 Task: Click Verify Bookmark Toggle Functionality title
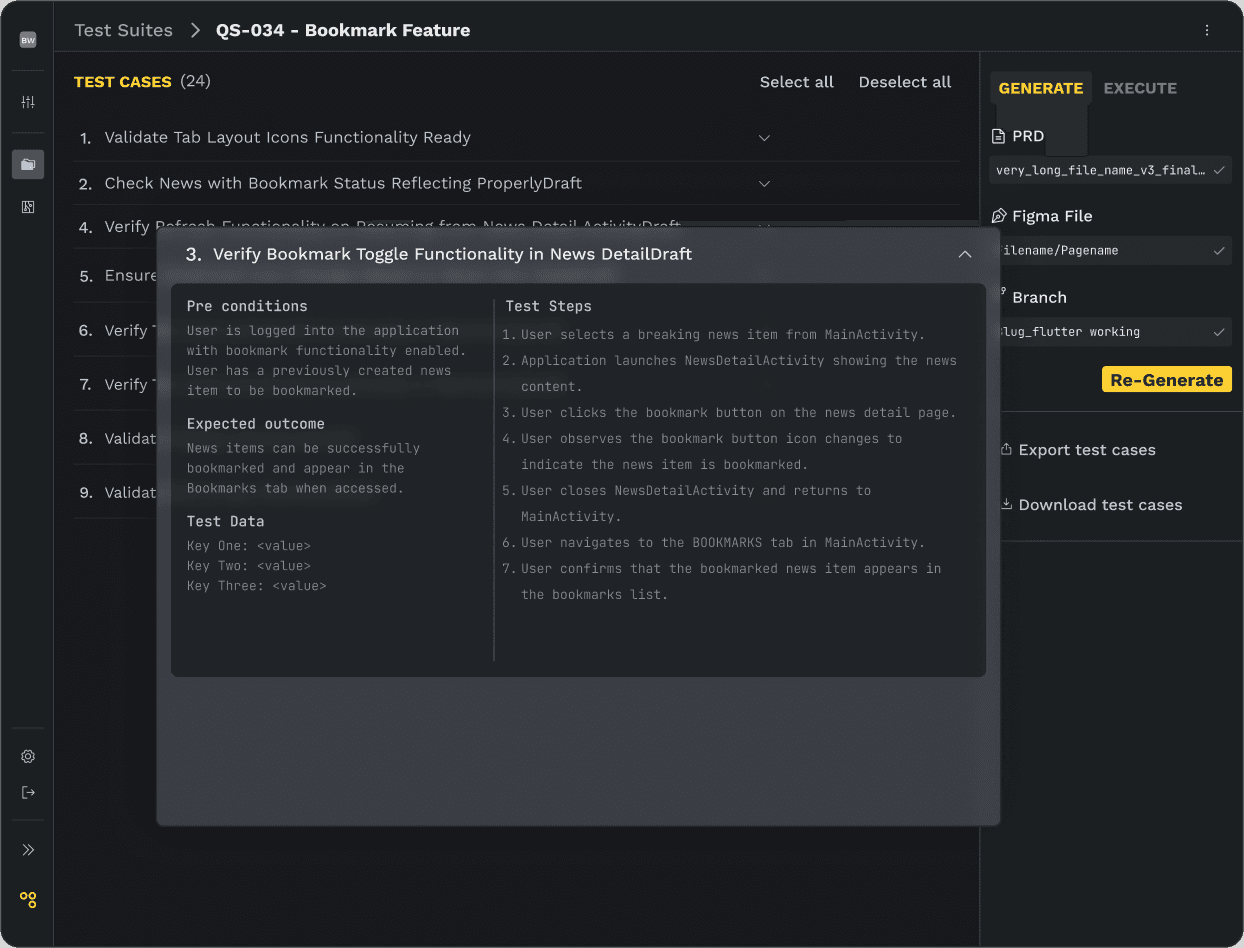[x=453, y=254]
